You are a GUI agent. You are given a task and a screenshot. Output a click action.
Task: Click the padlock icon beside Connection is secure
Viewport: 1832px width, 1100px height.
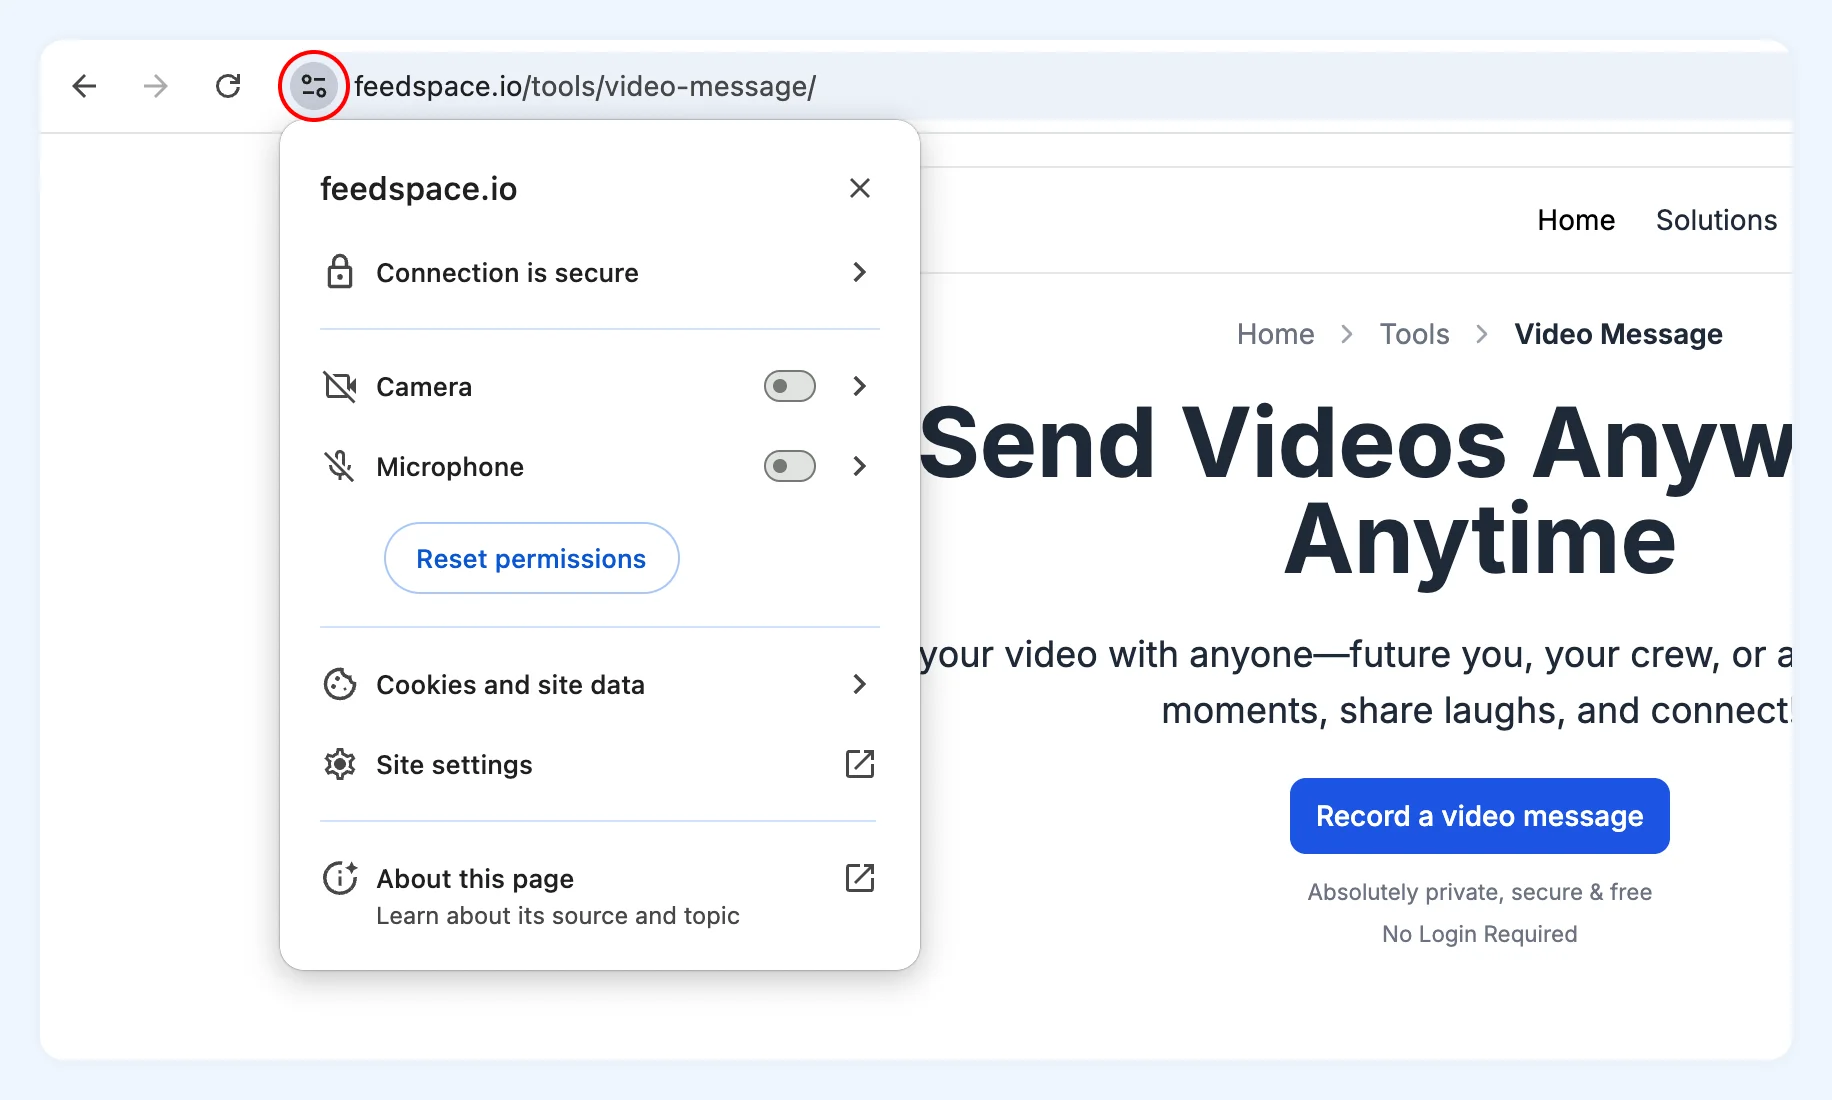pos(340,272)
